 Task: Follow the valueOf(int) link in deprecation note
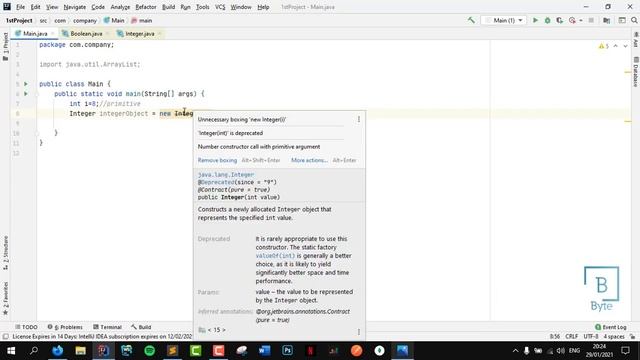(275, 256)
